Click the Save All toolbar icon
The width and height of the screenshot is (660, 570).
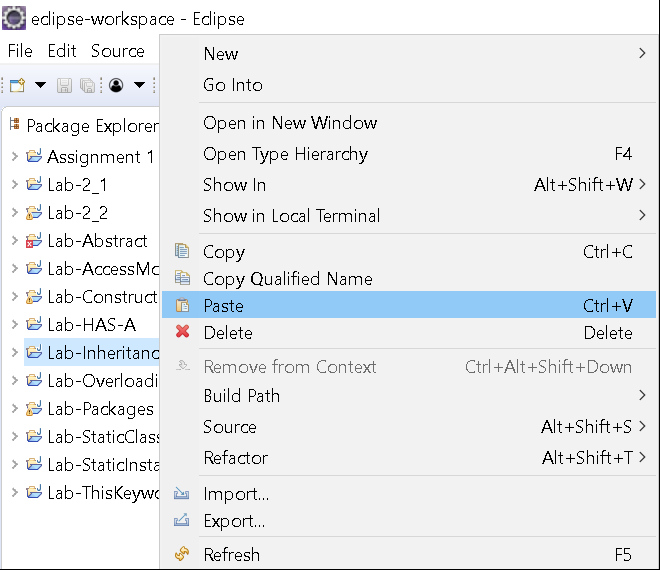coord(88,85)
